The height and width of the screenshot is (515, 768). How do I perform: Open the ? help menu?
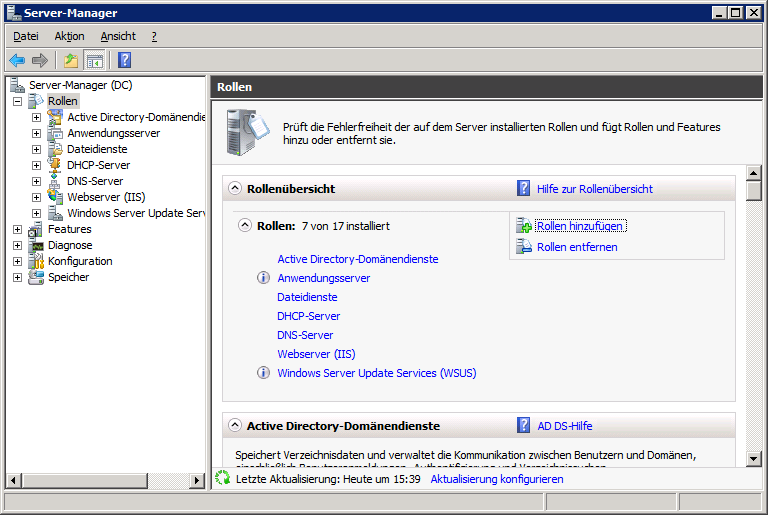point(154,36)
